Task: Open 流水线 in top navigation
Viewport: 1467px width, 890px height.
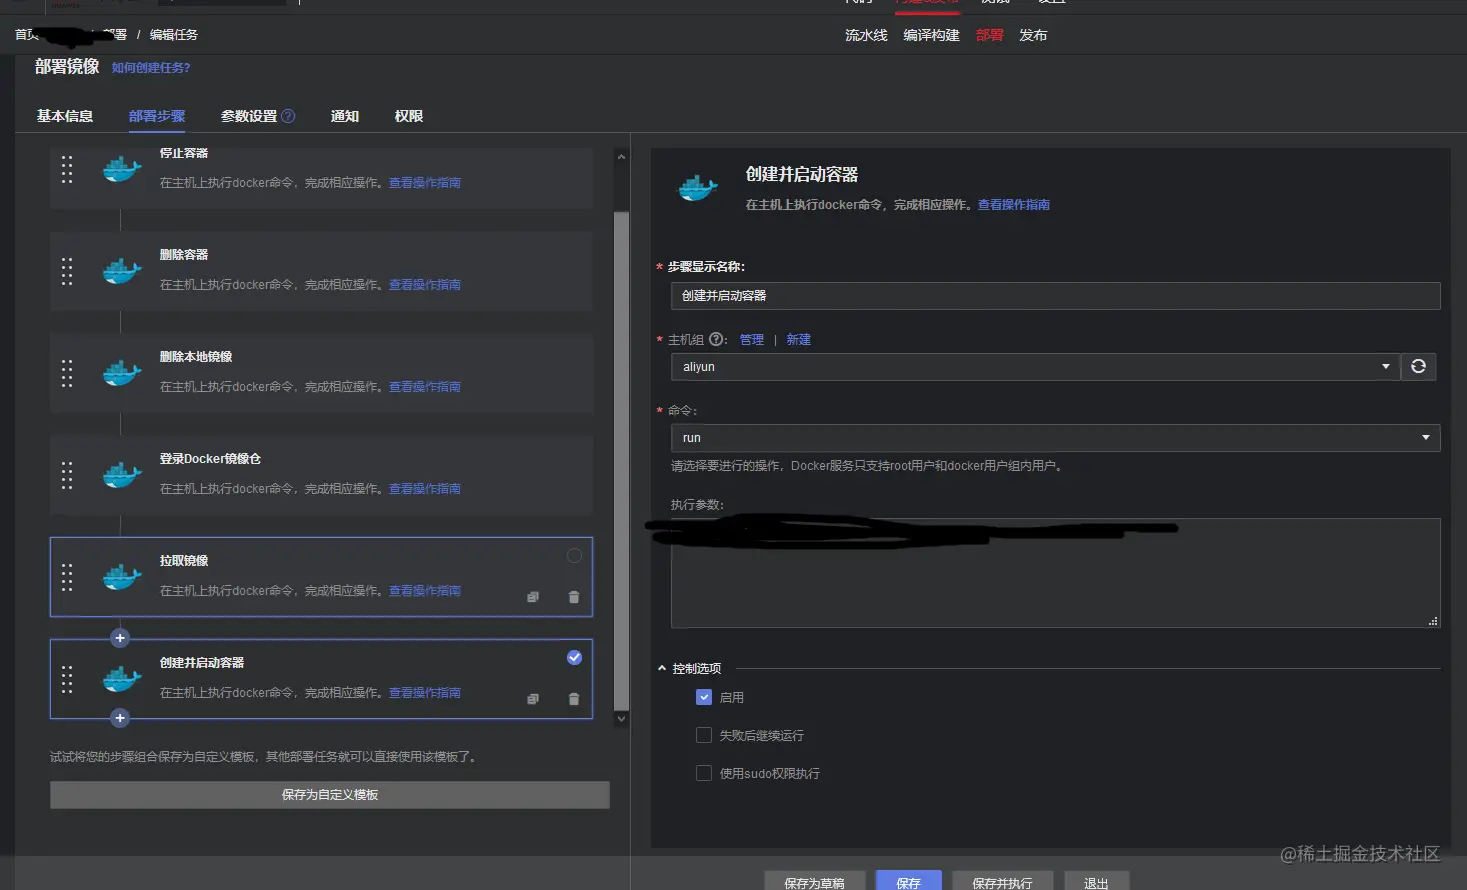Action: pyautogui.click(x=866, y=35)
